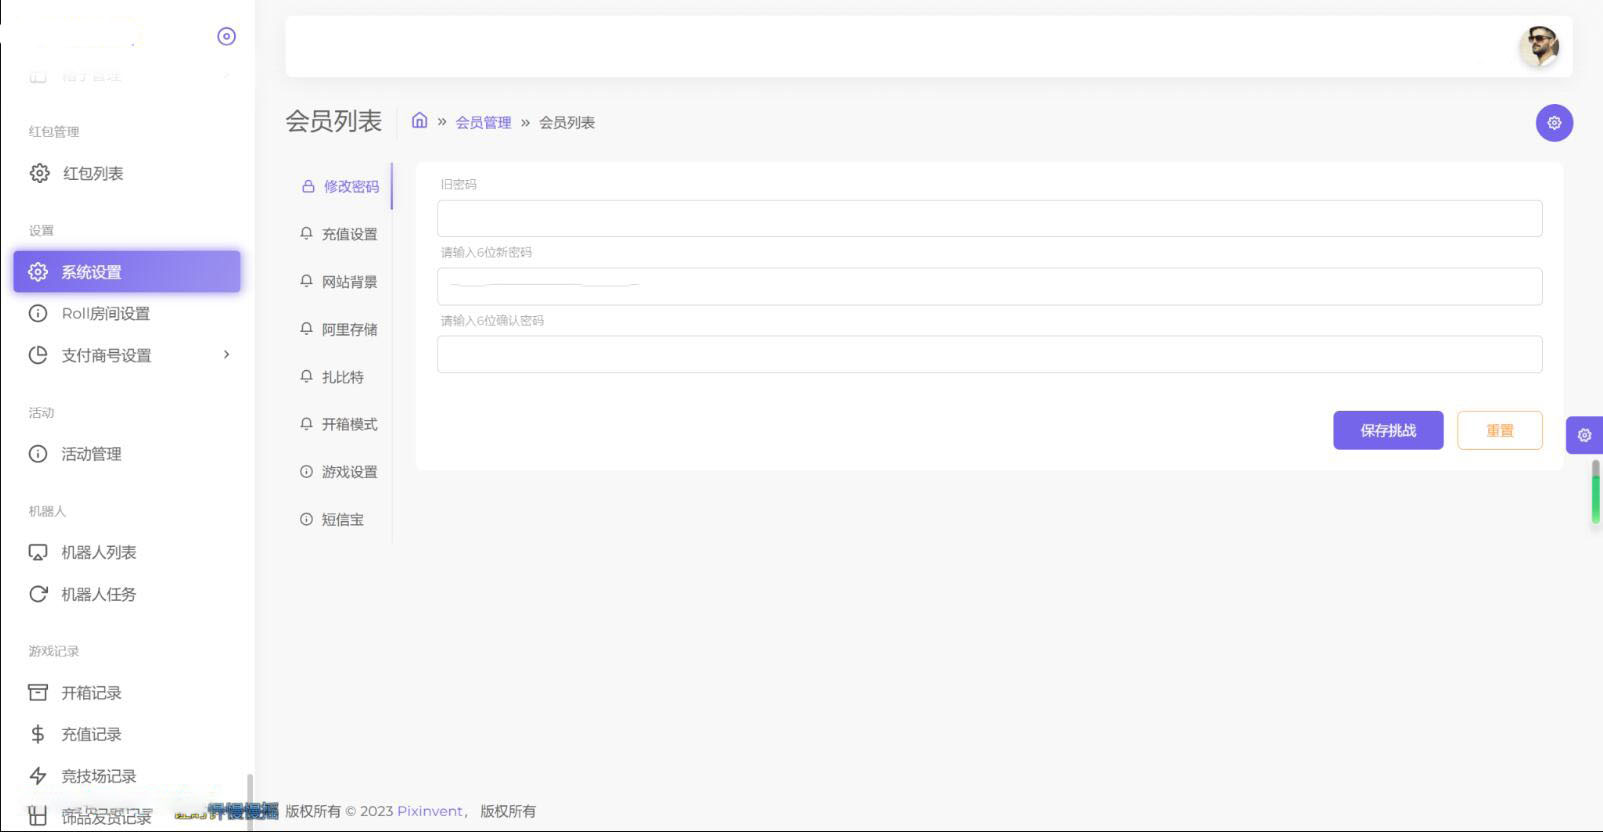This screenshot has width=1603, height=832.
Task: Click bell icon beside 阿里存储
Action: coord(306,328)
